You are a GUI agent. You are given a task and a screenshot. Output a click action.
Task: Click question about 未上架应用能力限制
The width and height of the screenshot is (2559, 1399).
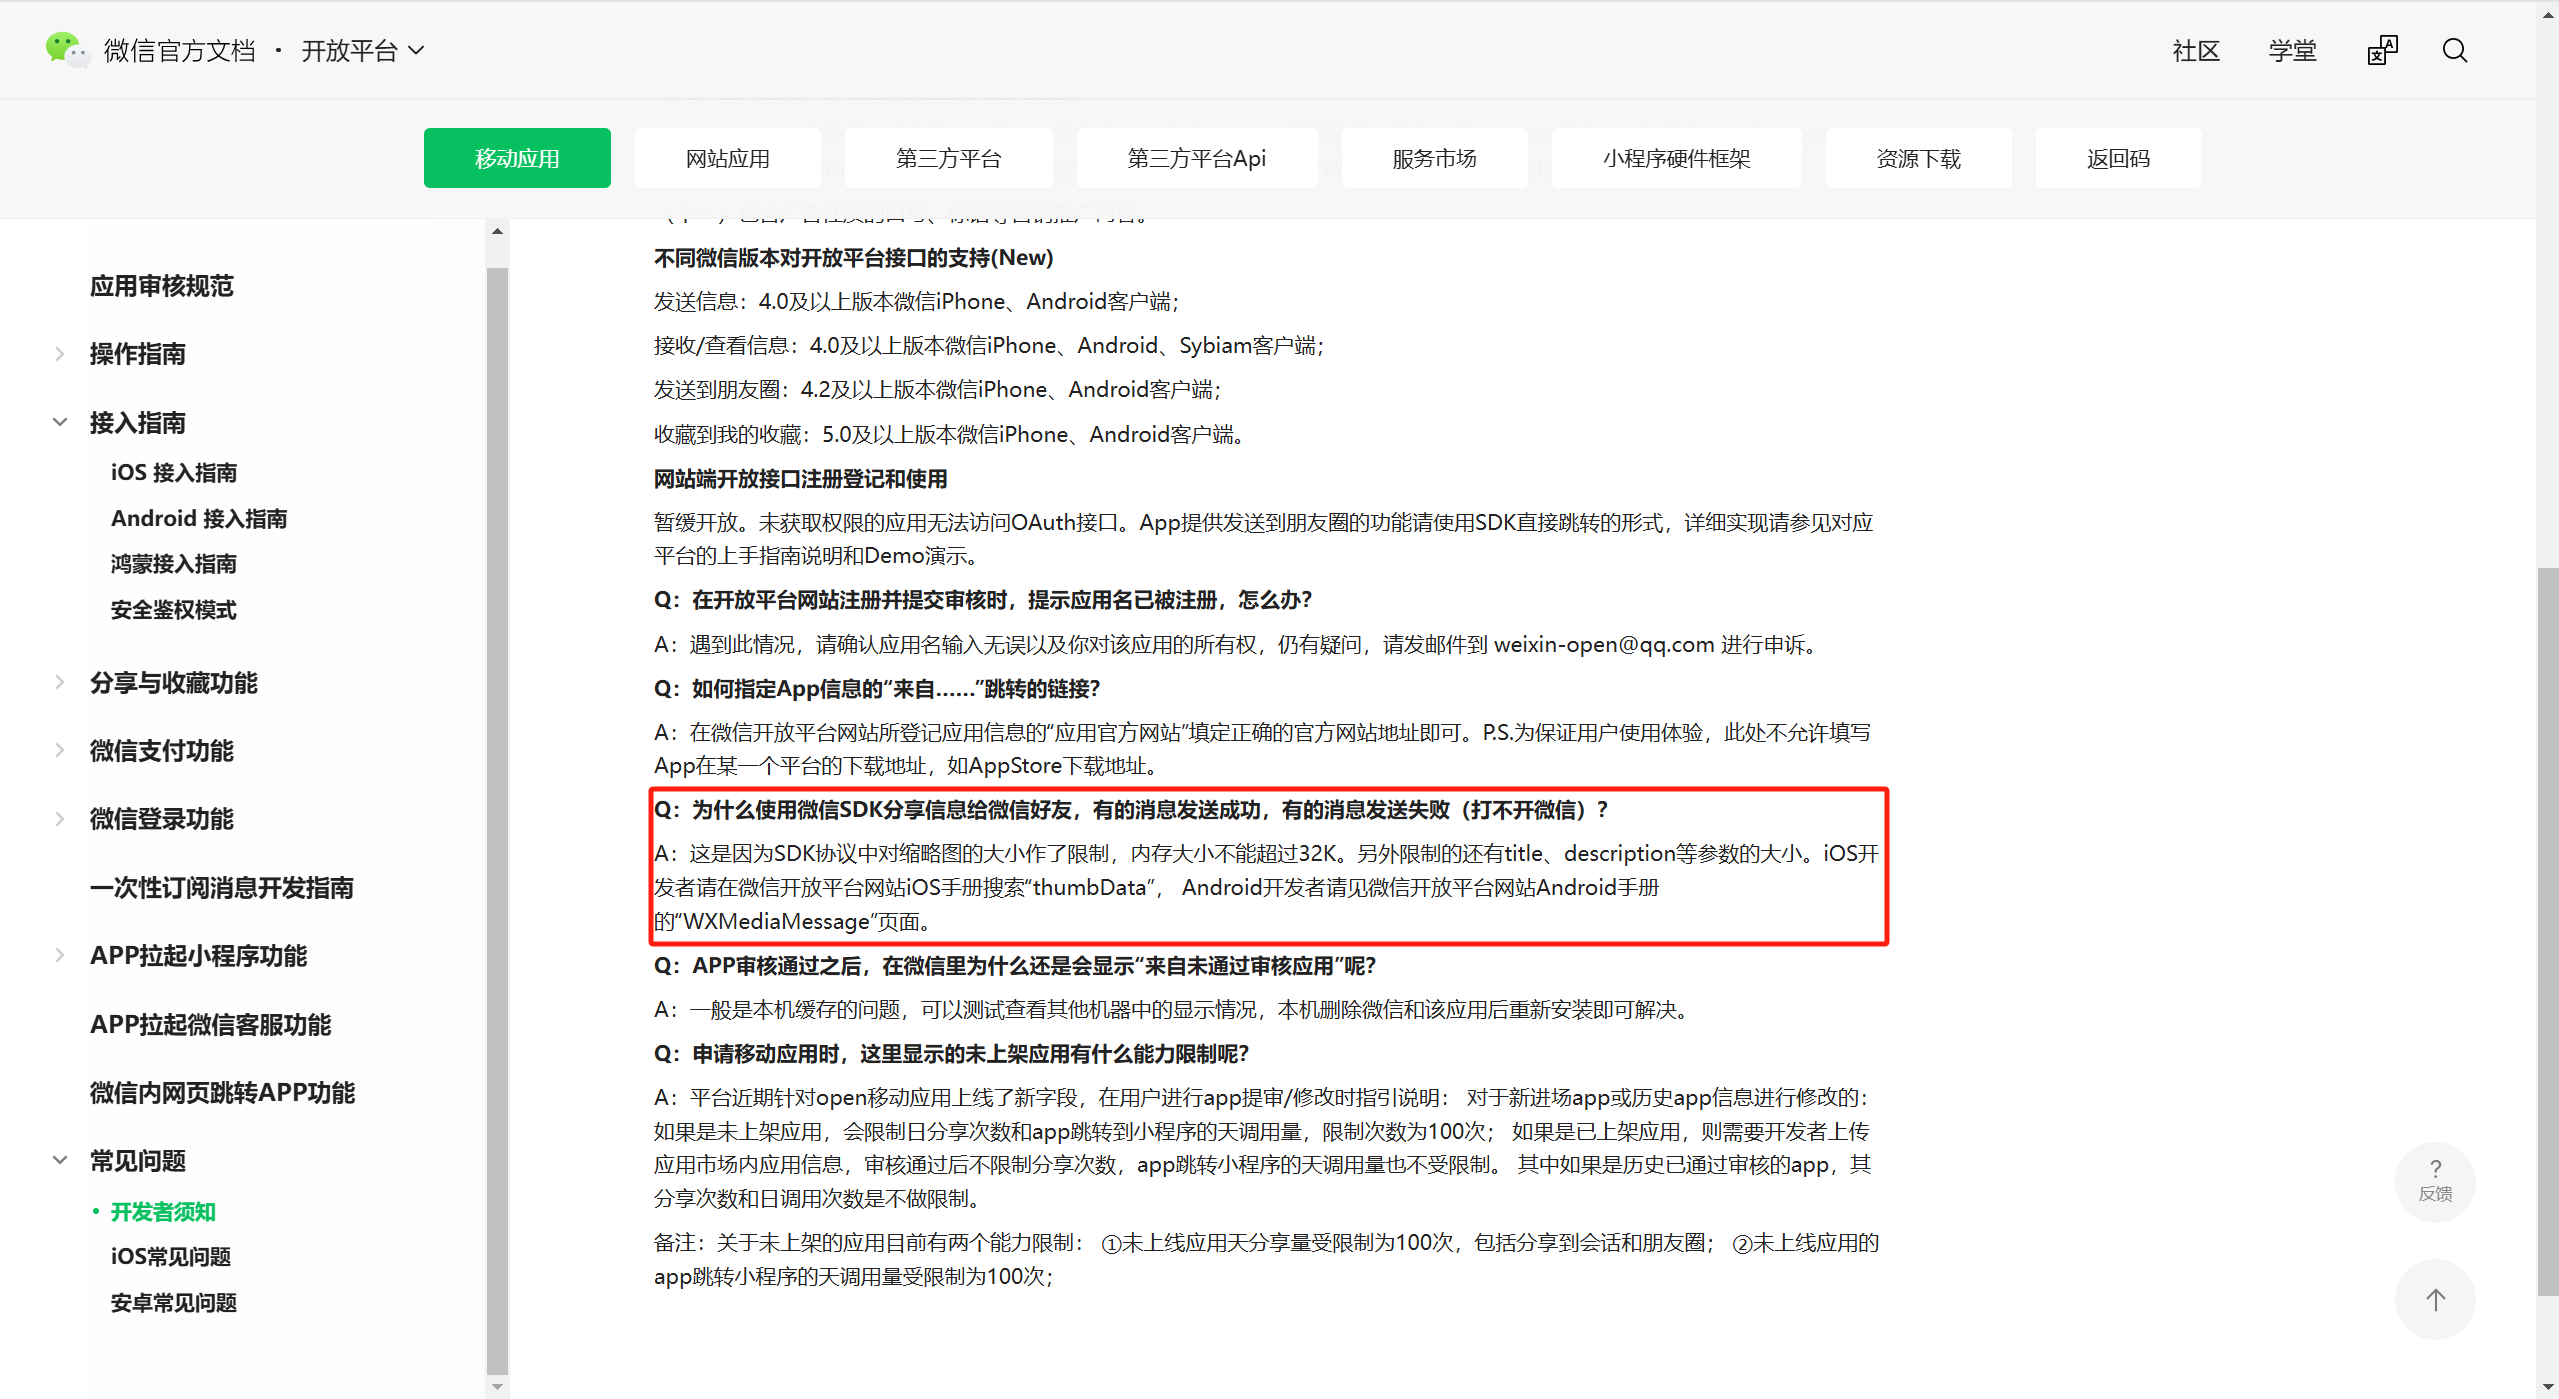pos(952,1053)
